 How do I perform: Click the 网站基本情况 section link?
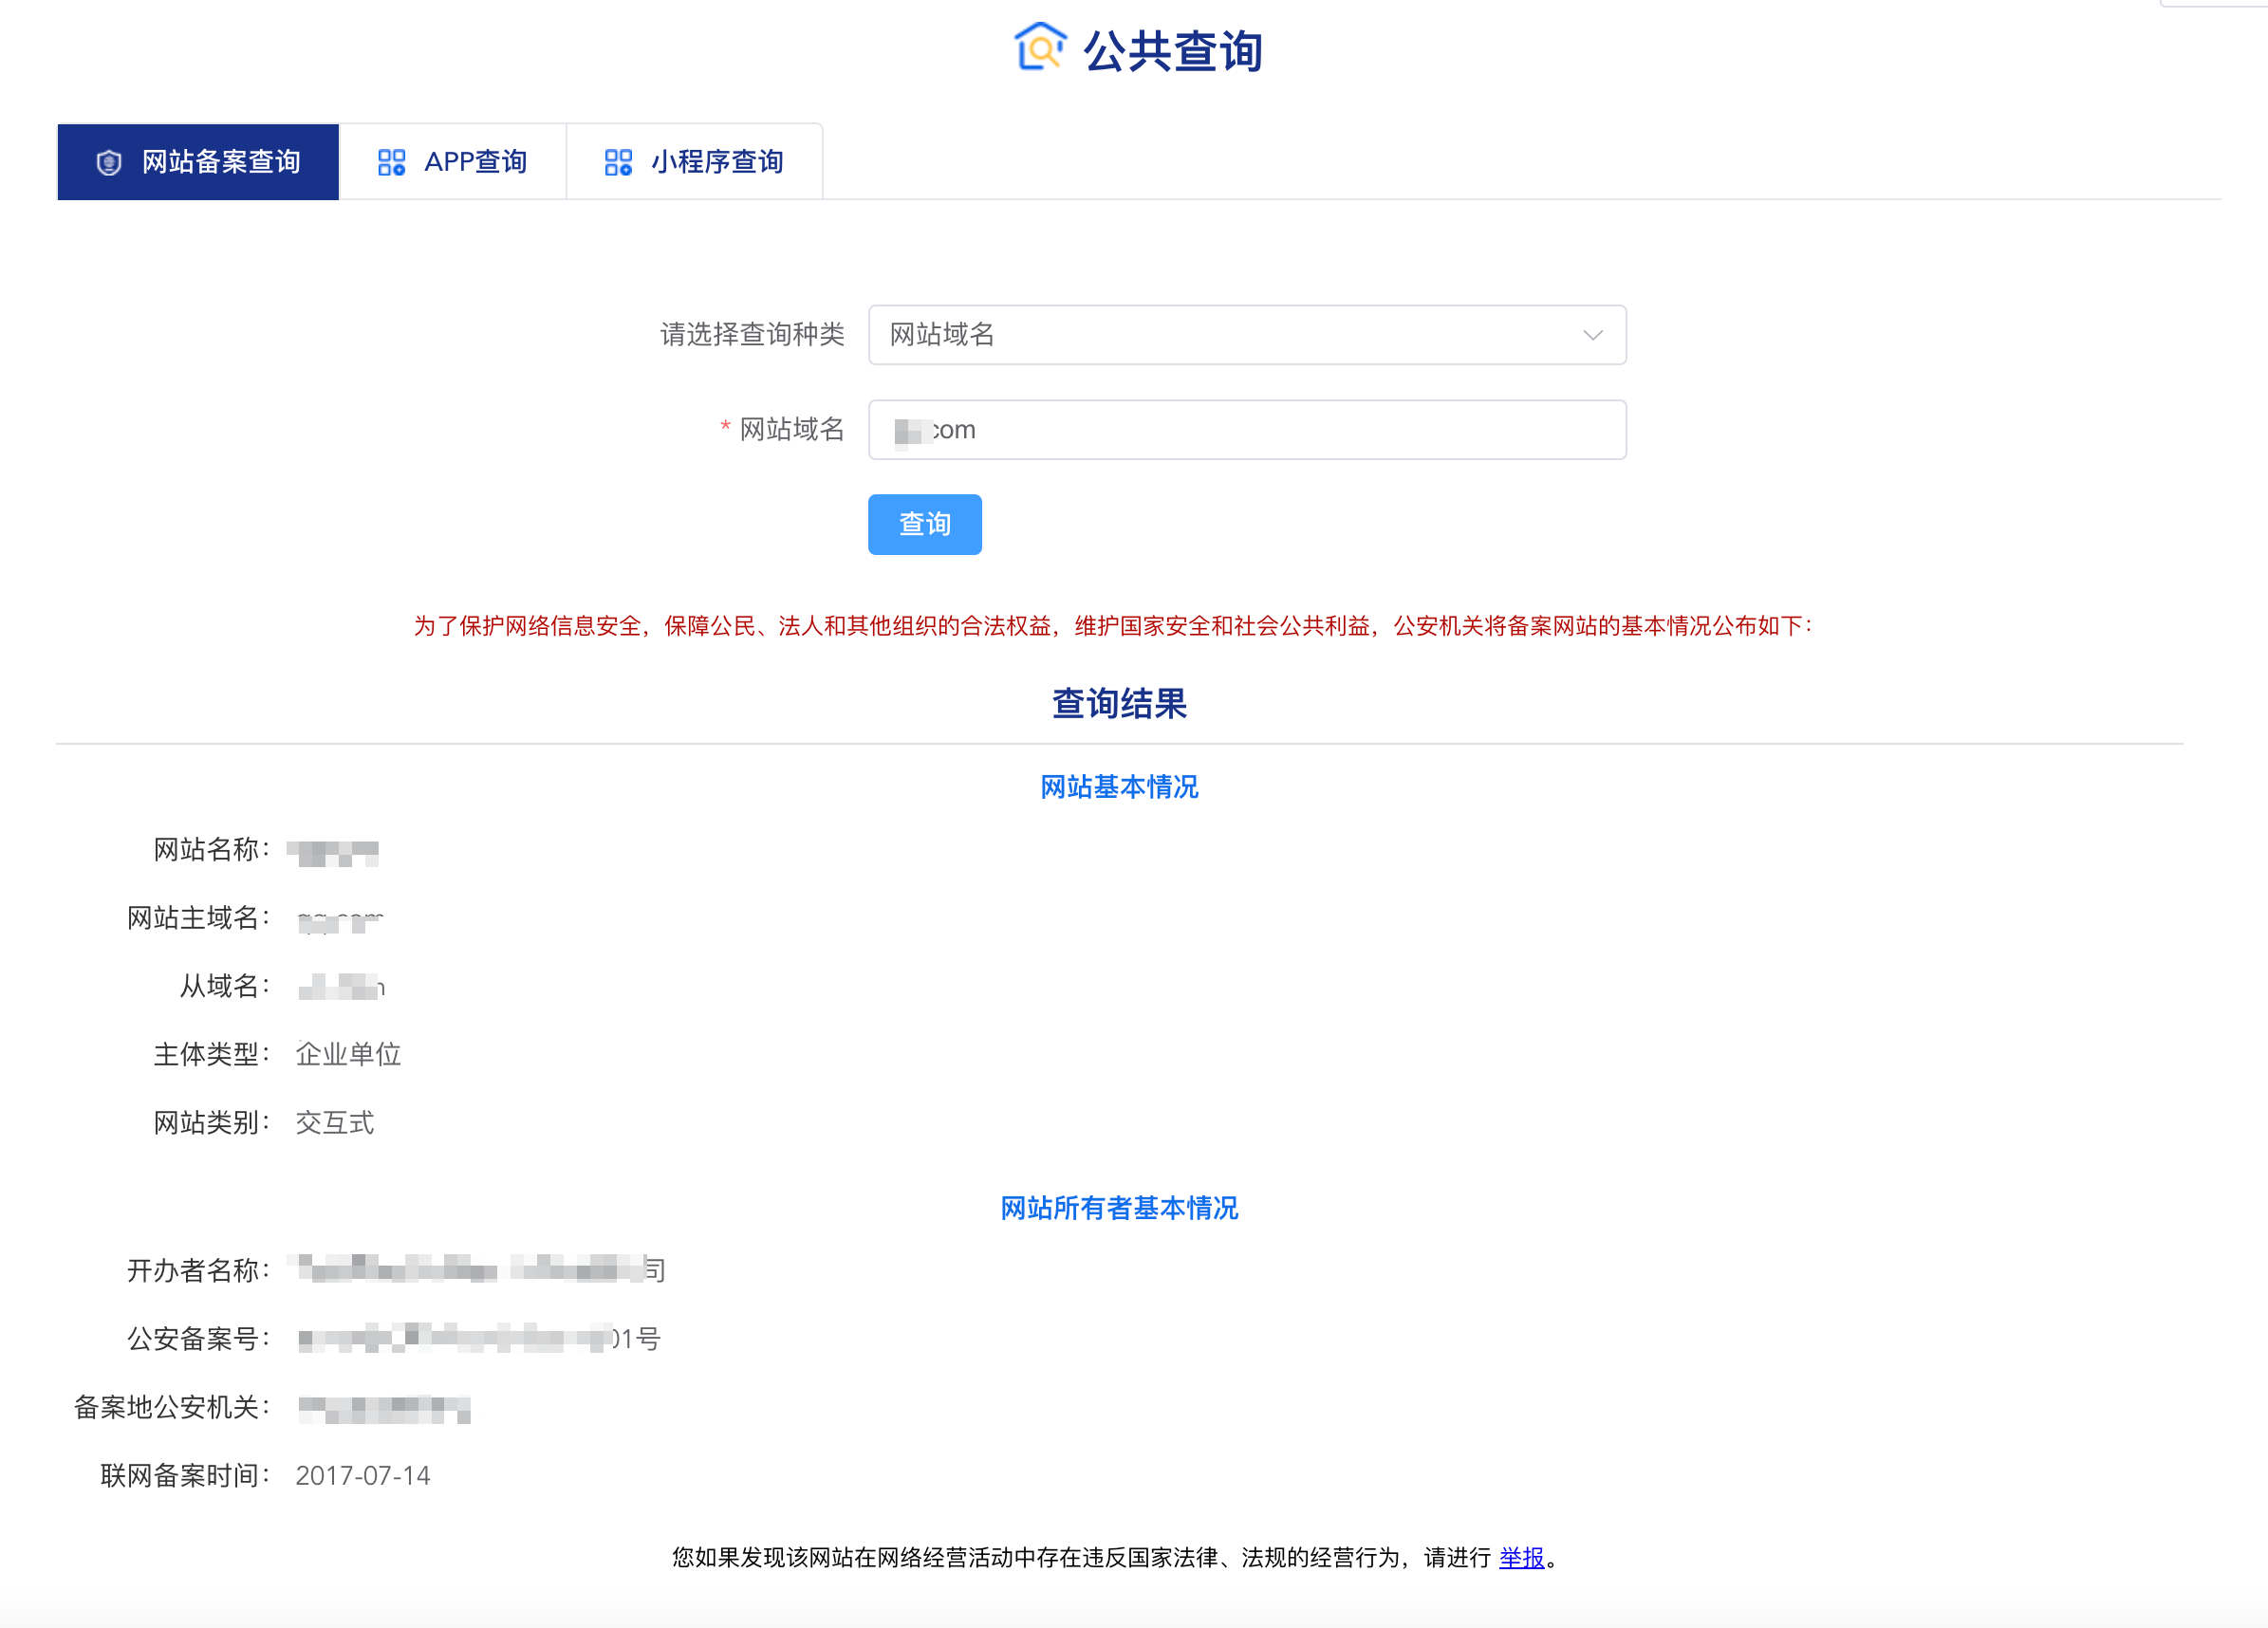pos(1118,787)
